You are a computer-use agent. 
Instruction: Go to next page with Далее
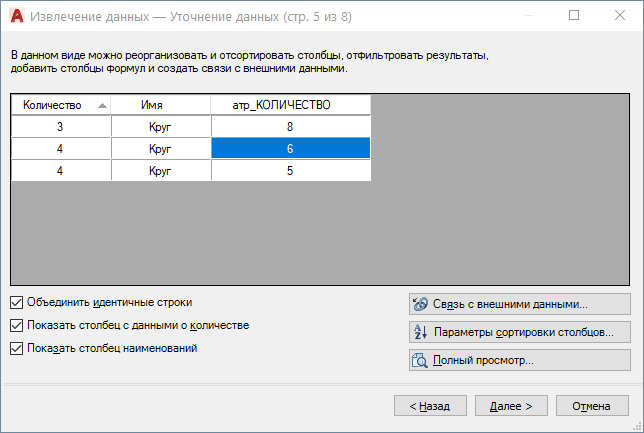tap(511, 406)
